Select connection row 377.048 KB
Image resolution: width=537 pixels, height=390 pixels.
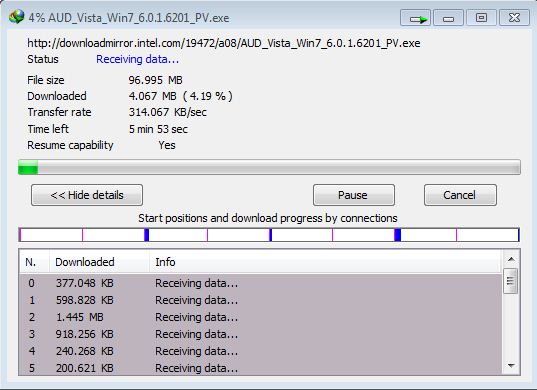point(261,283)
